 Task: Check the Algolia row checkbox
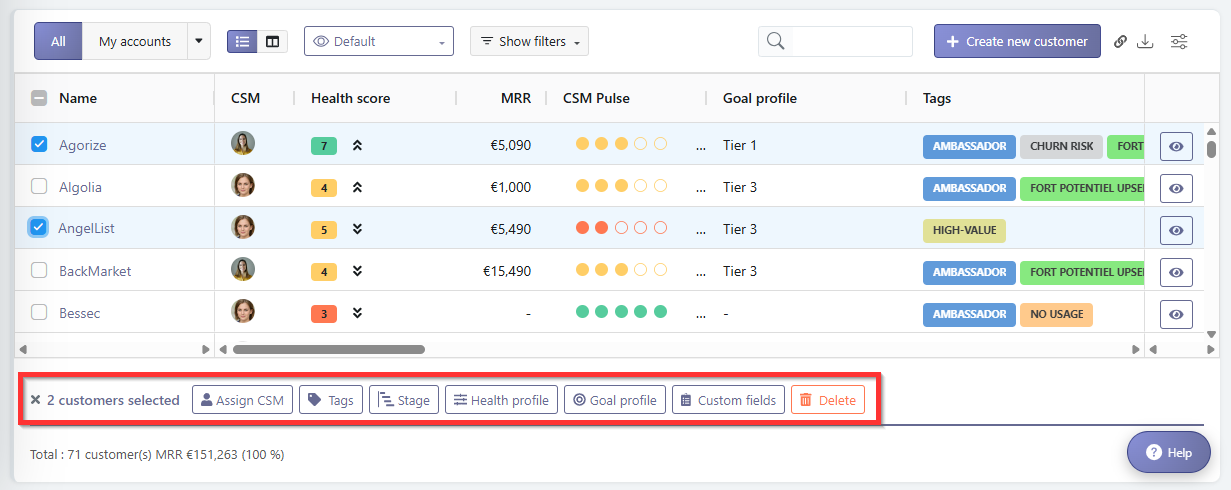(x=39, y=186)
